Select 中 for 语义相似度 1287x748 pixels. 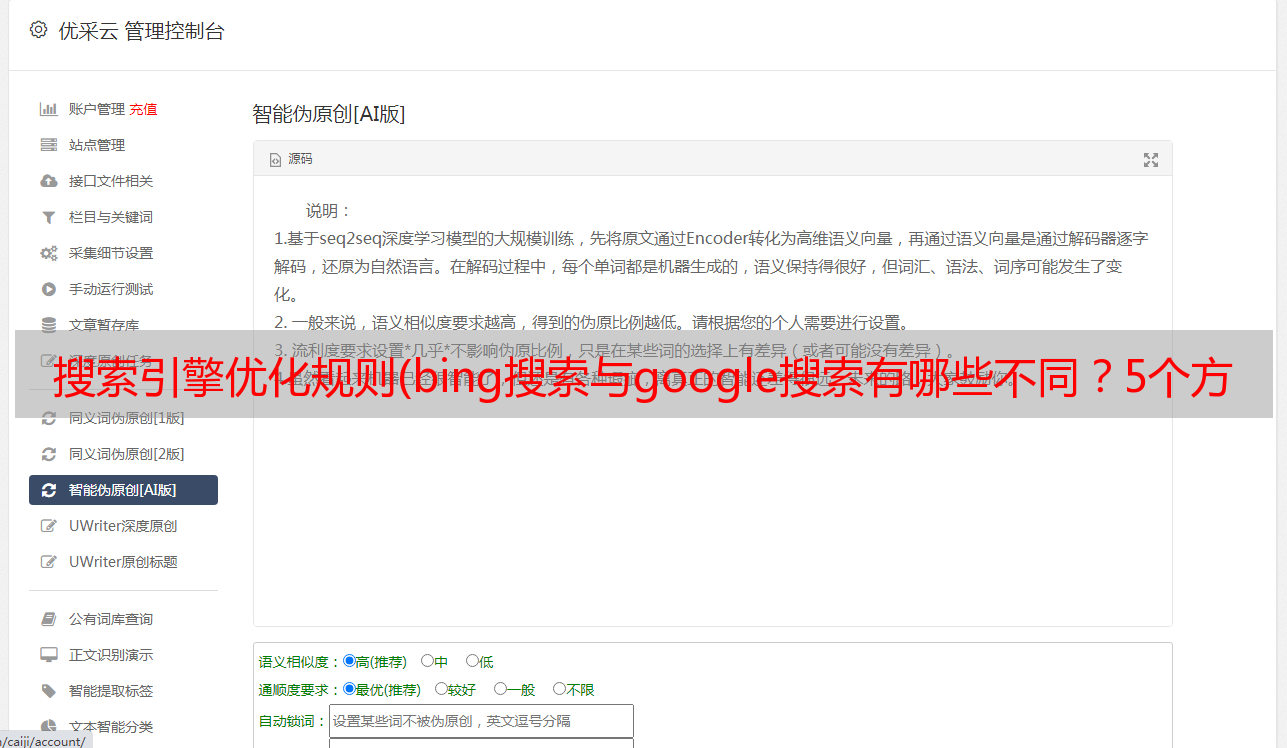pyautogui.click(x=427, y=661)
